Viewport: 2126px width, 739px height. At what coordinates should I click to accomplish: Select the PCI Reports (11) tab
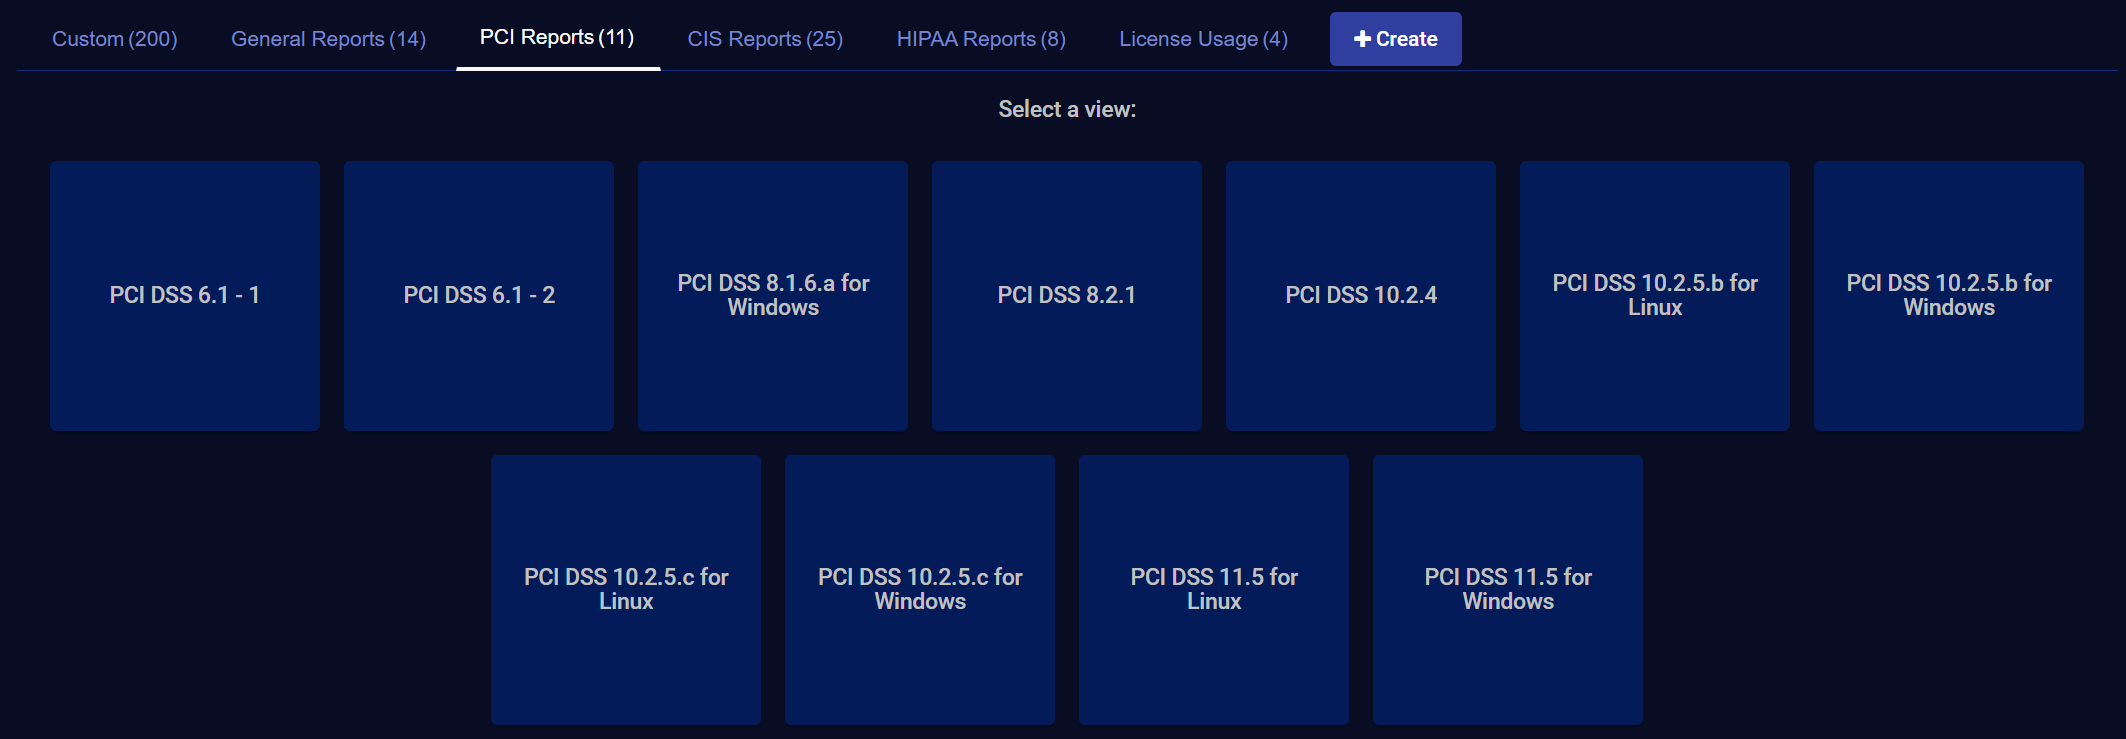pos(557,38)
